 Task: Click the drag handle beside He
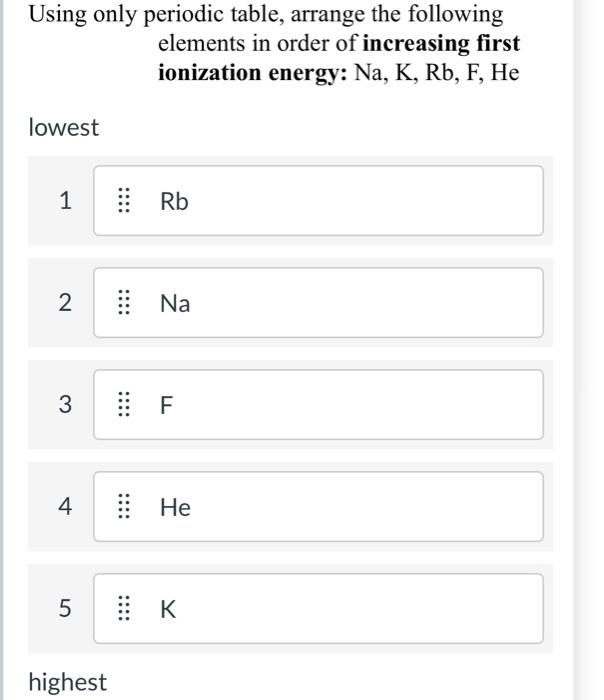coord(124,506)
